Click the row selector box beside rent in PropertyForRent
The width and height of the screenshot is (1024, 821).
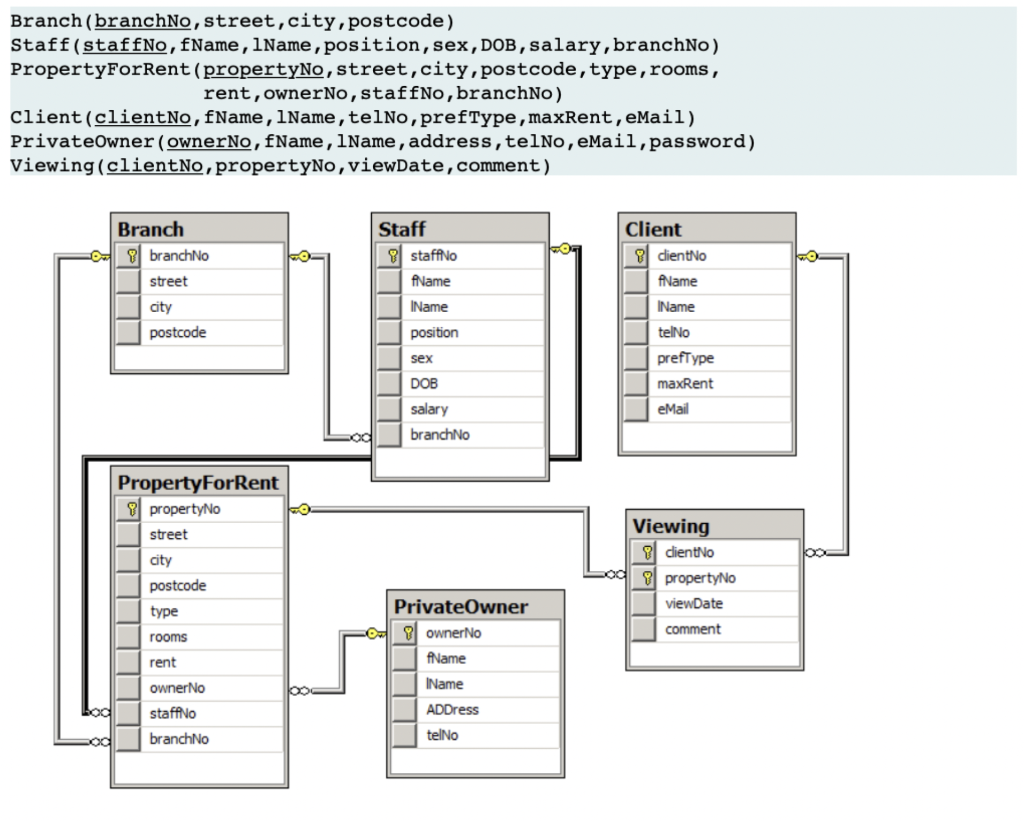click(129, 662)
